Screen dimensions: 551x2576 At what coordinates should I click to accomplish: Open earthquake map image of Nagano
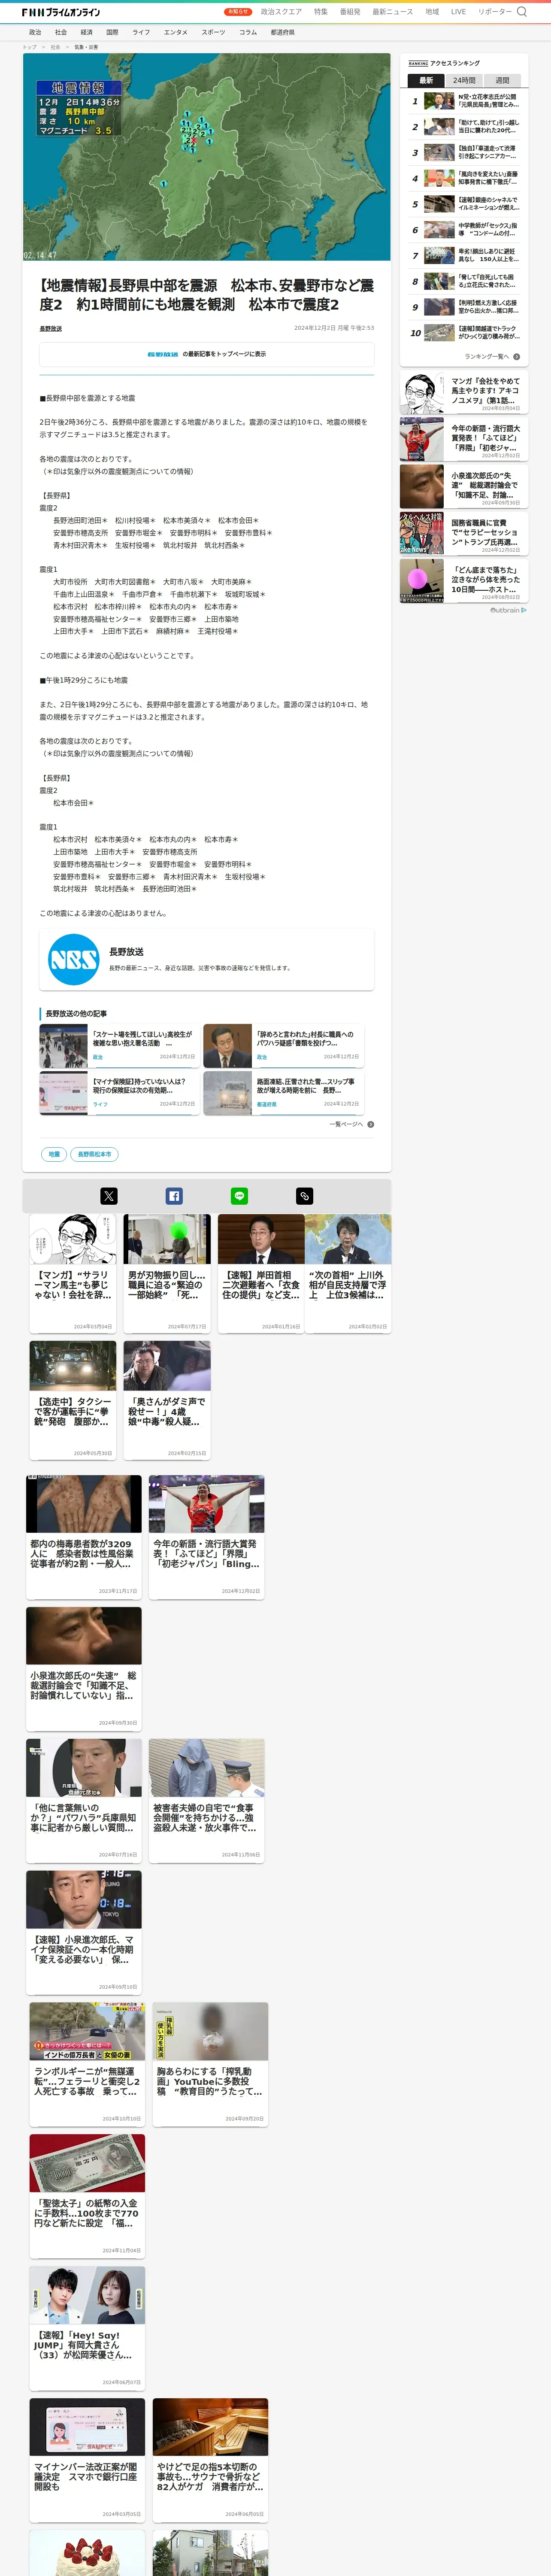[207, 157]
